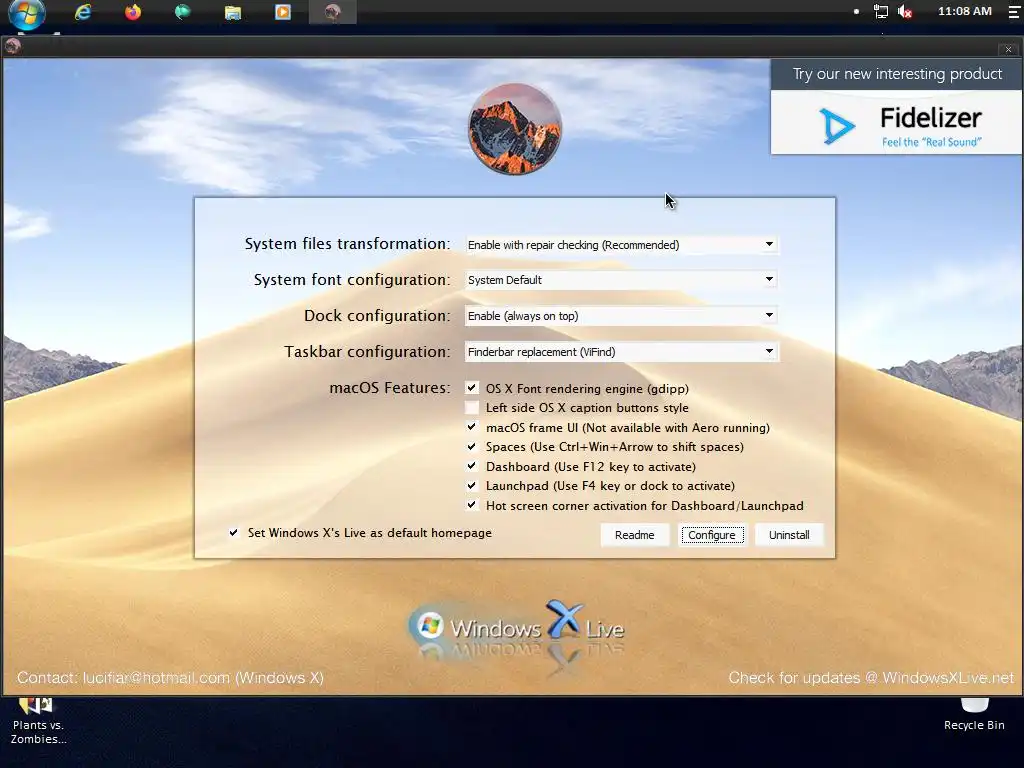Screen dimensions: 1024x768
Task: Open the Taskbar configuration dropdown
Action: click(621, 352)
